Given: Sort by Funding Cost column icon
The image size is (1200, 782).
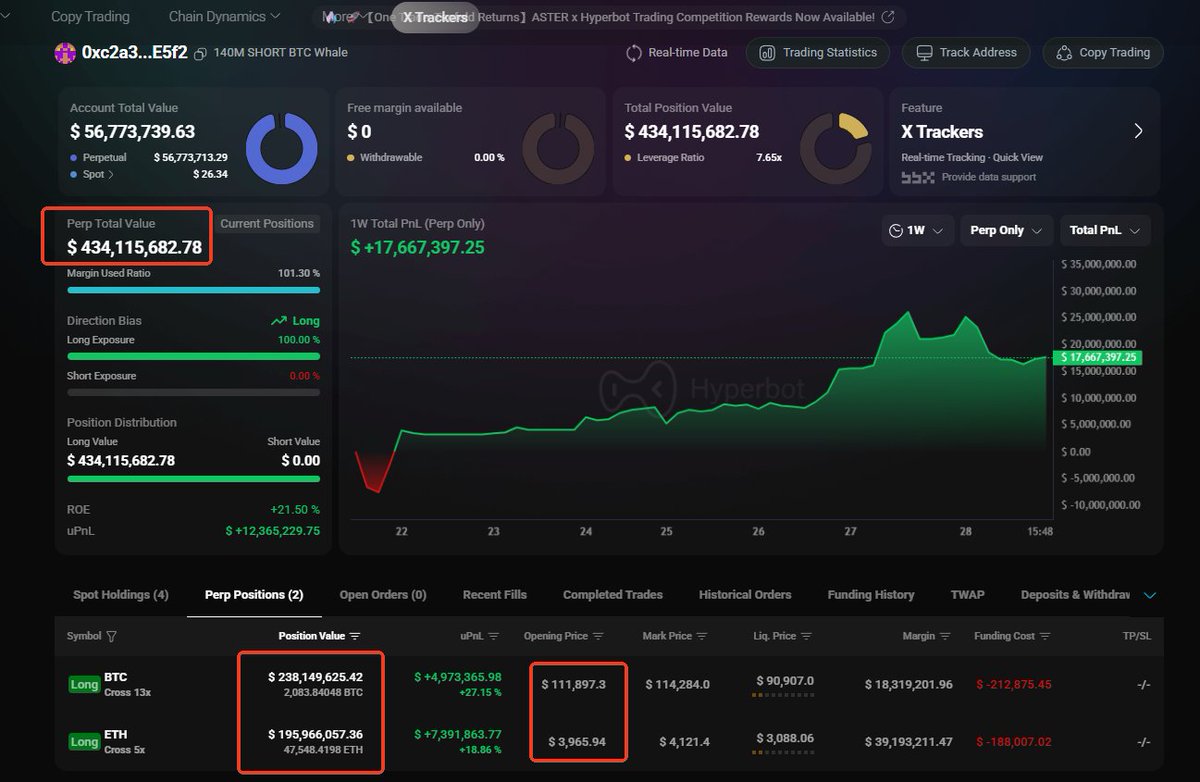Looking at the screenshot, I should [x=1045, y=636].
